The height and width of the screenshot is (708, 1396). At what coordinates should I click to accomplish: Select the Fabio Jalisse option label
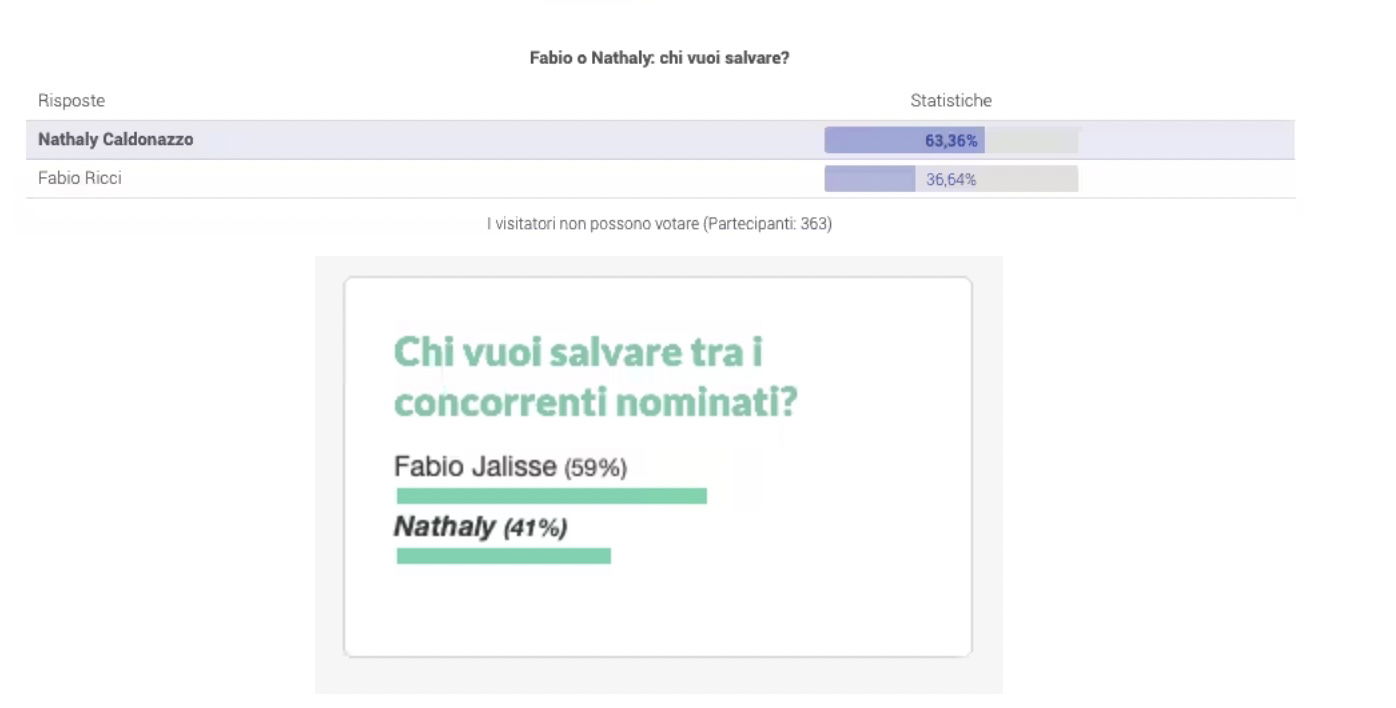475,467
